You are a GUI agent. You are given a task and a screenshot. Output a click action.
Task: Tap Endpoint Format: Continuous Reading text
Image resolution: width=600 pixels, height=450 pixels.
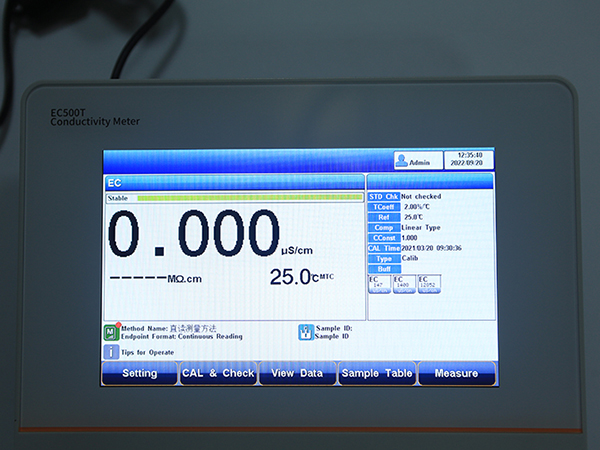pyautogui.click(x=182, y=337)
